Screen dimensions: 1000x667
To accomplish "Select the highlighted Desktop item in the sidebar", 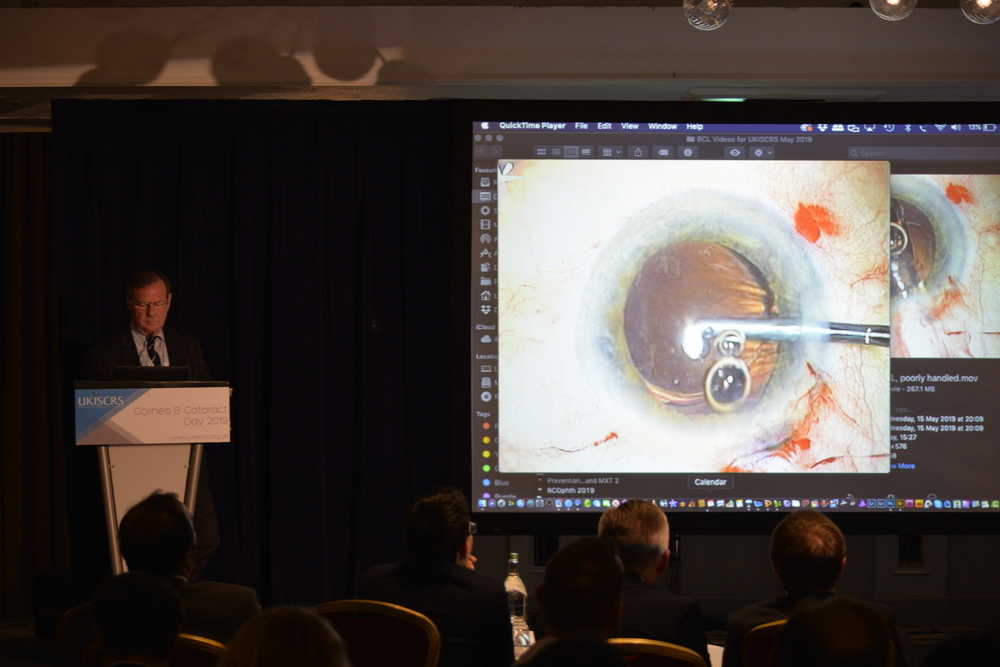I will click(x=485, y=196).
